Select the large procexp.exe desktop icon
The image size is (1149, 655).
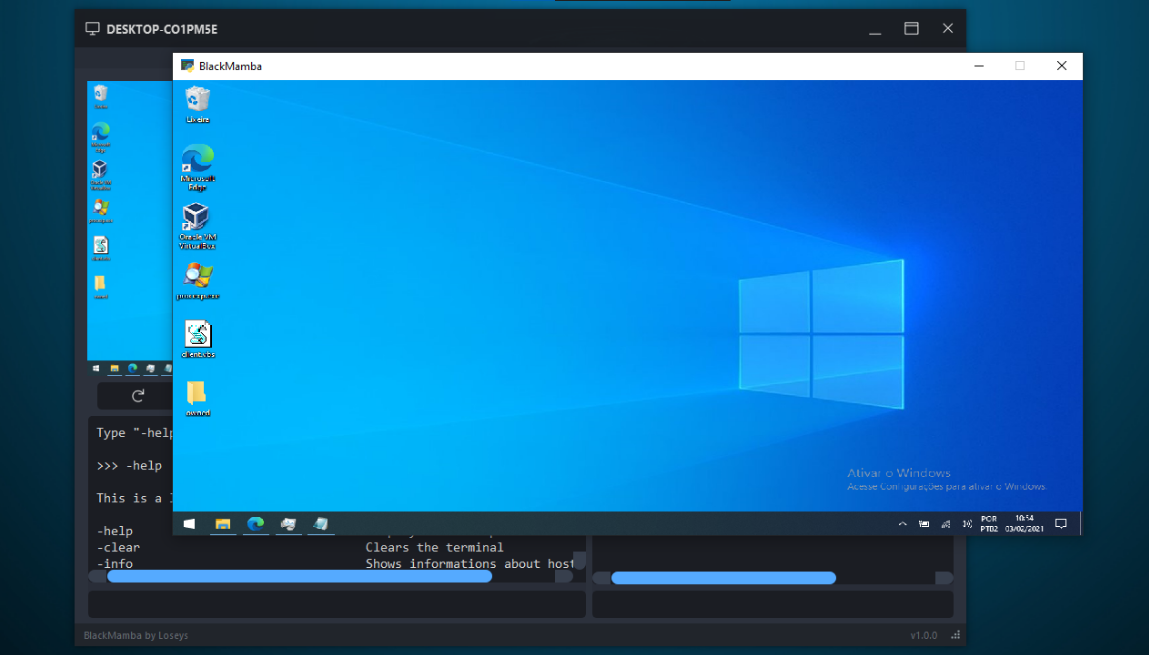point(197,281)
